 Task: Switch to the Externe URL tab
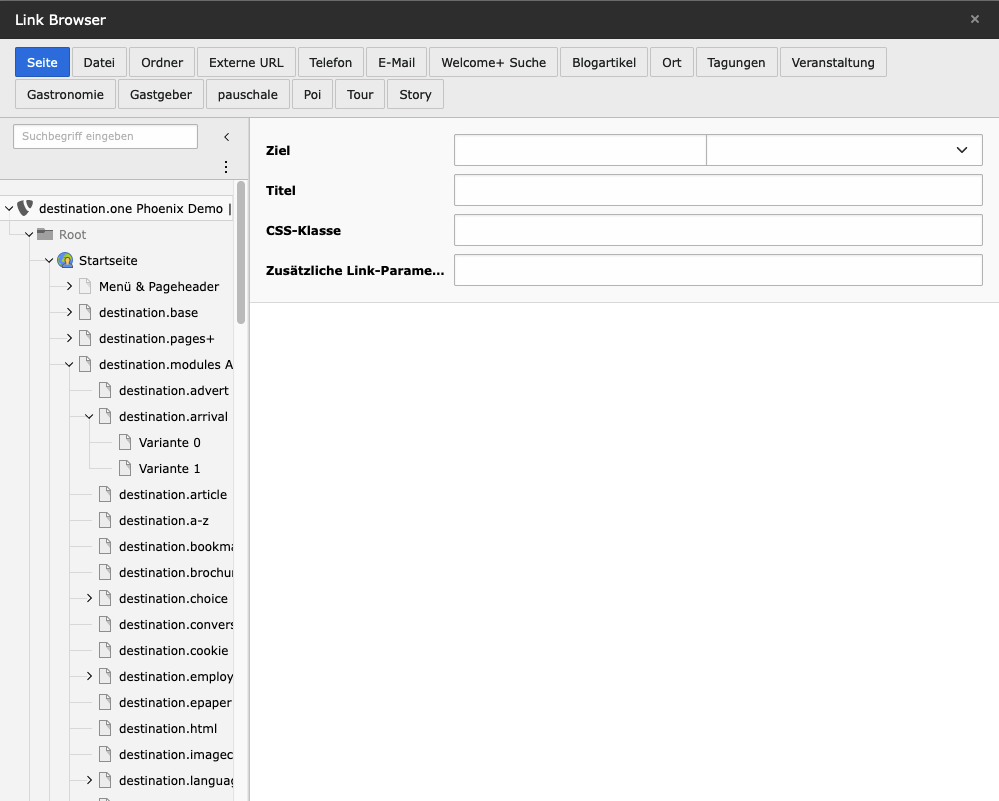(x=246, y=62)
